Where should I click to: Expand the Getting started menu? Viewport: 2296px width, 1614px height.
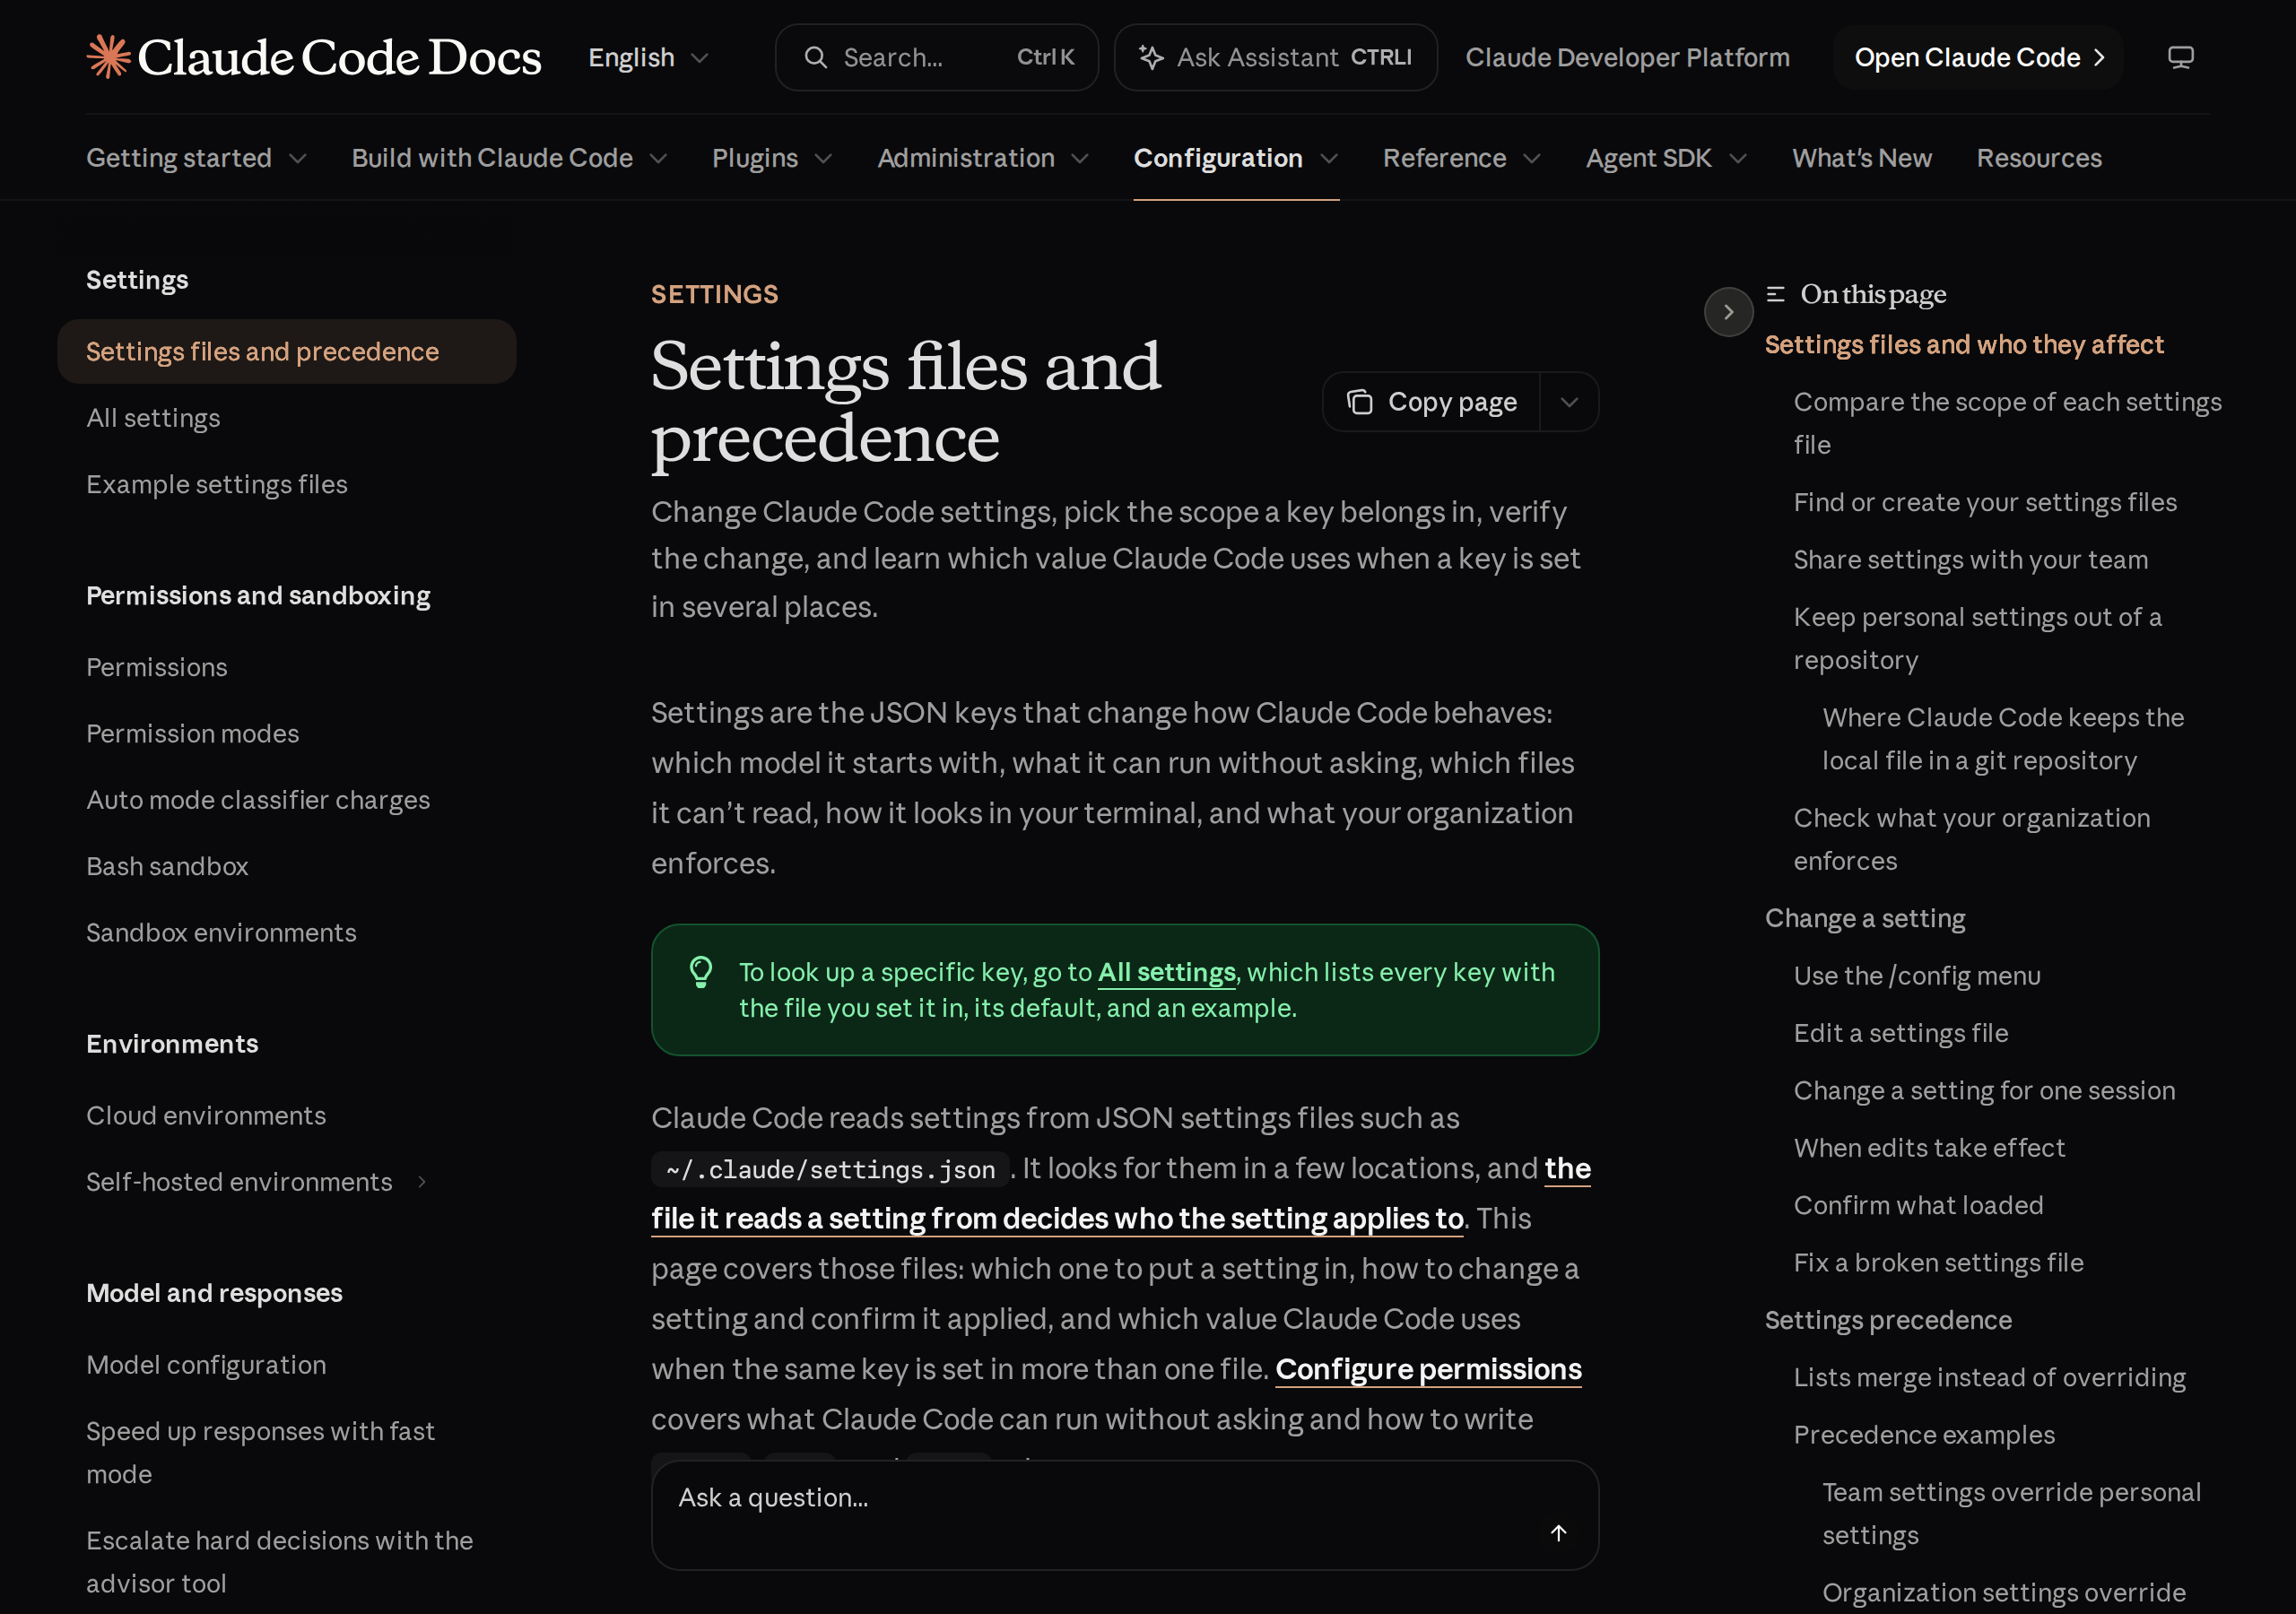tap(196, 158)
